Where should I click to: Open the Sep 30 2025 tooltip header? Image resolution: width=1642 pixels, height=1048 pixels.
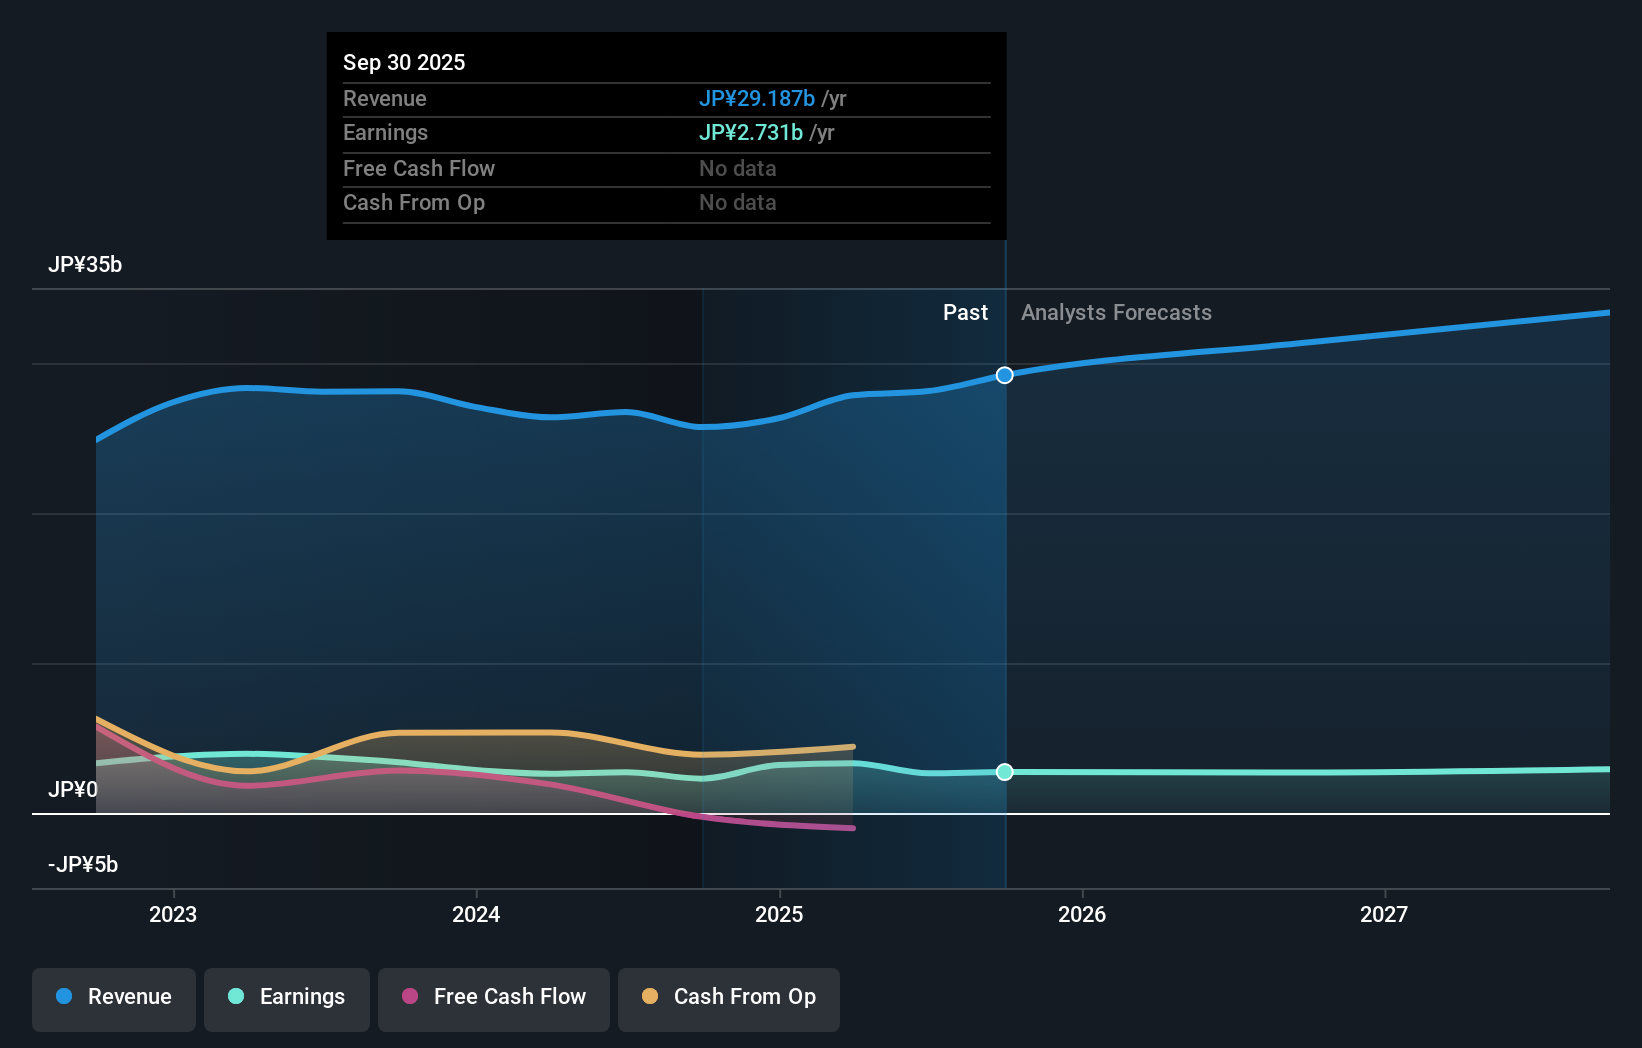pos(404,62)
